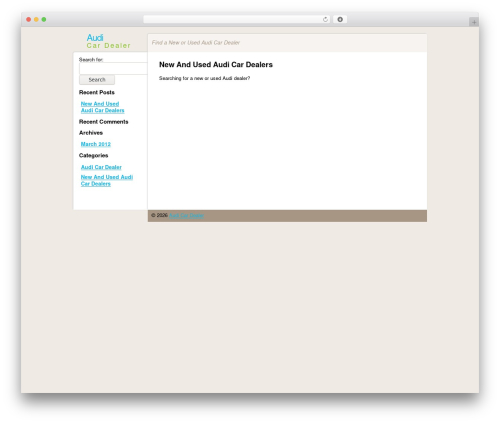Open the browser download icon
The height and width of the screenshot is (423, 500).
pos(340,19)
